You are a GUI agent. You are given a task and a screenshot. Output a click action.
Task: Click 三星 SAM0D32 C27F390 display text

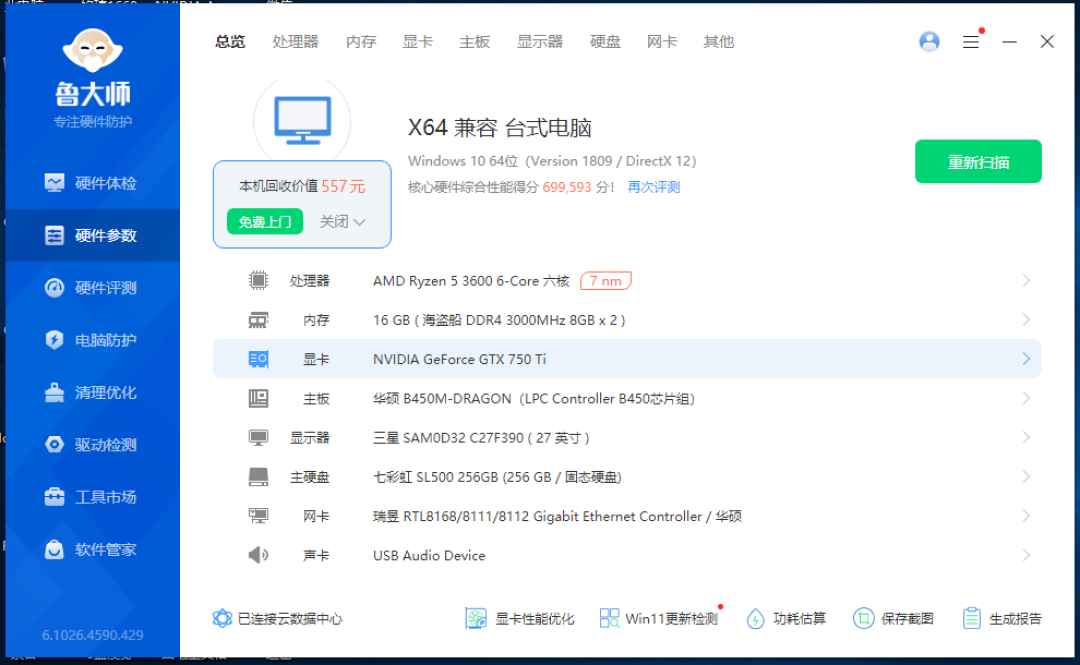[481, 438]
